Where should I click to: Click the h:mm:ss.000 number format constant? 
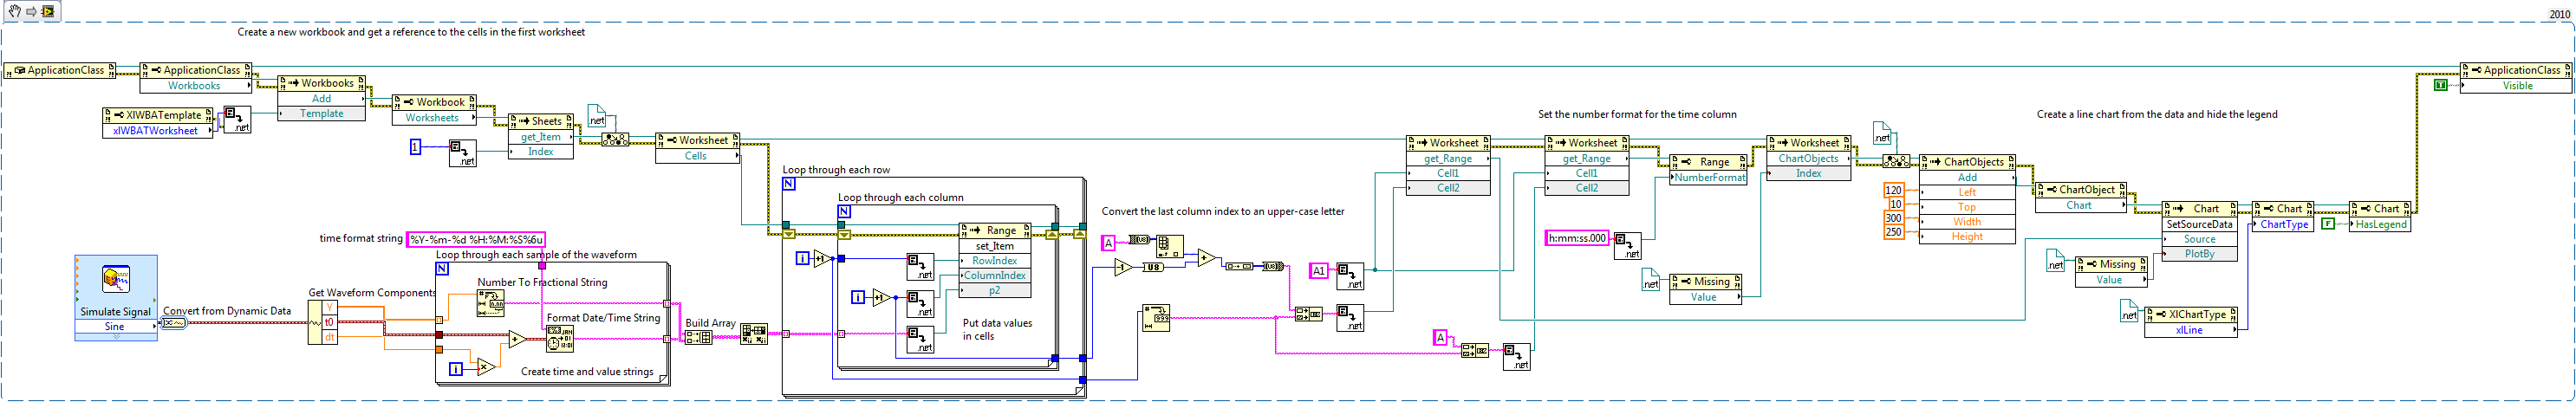click(x=1577, y=238)
